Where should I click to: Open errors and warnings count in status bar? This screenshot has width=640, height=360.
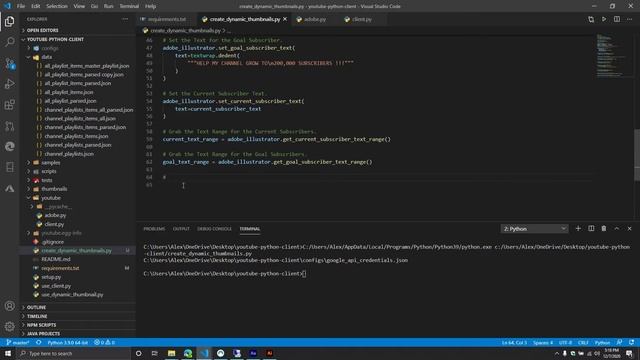click(x=104, y=342)
